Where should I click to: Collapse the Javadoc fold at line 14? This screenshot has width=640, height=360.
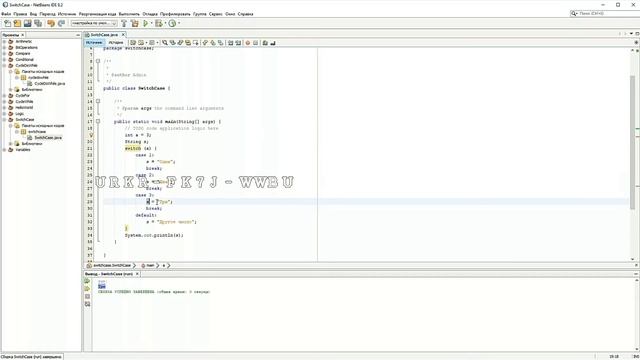pyautogui.click(x=98, y=101)
